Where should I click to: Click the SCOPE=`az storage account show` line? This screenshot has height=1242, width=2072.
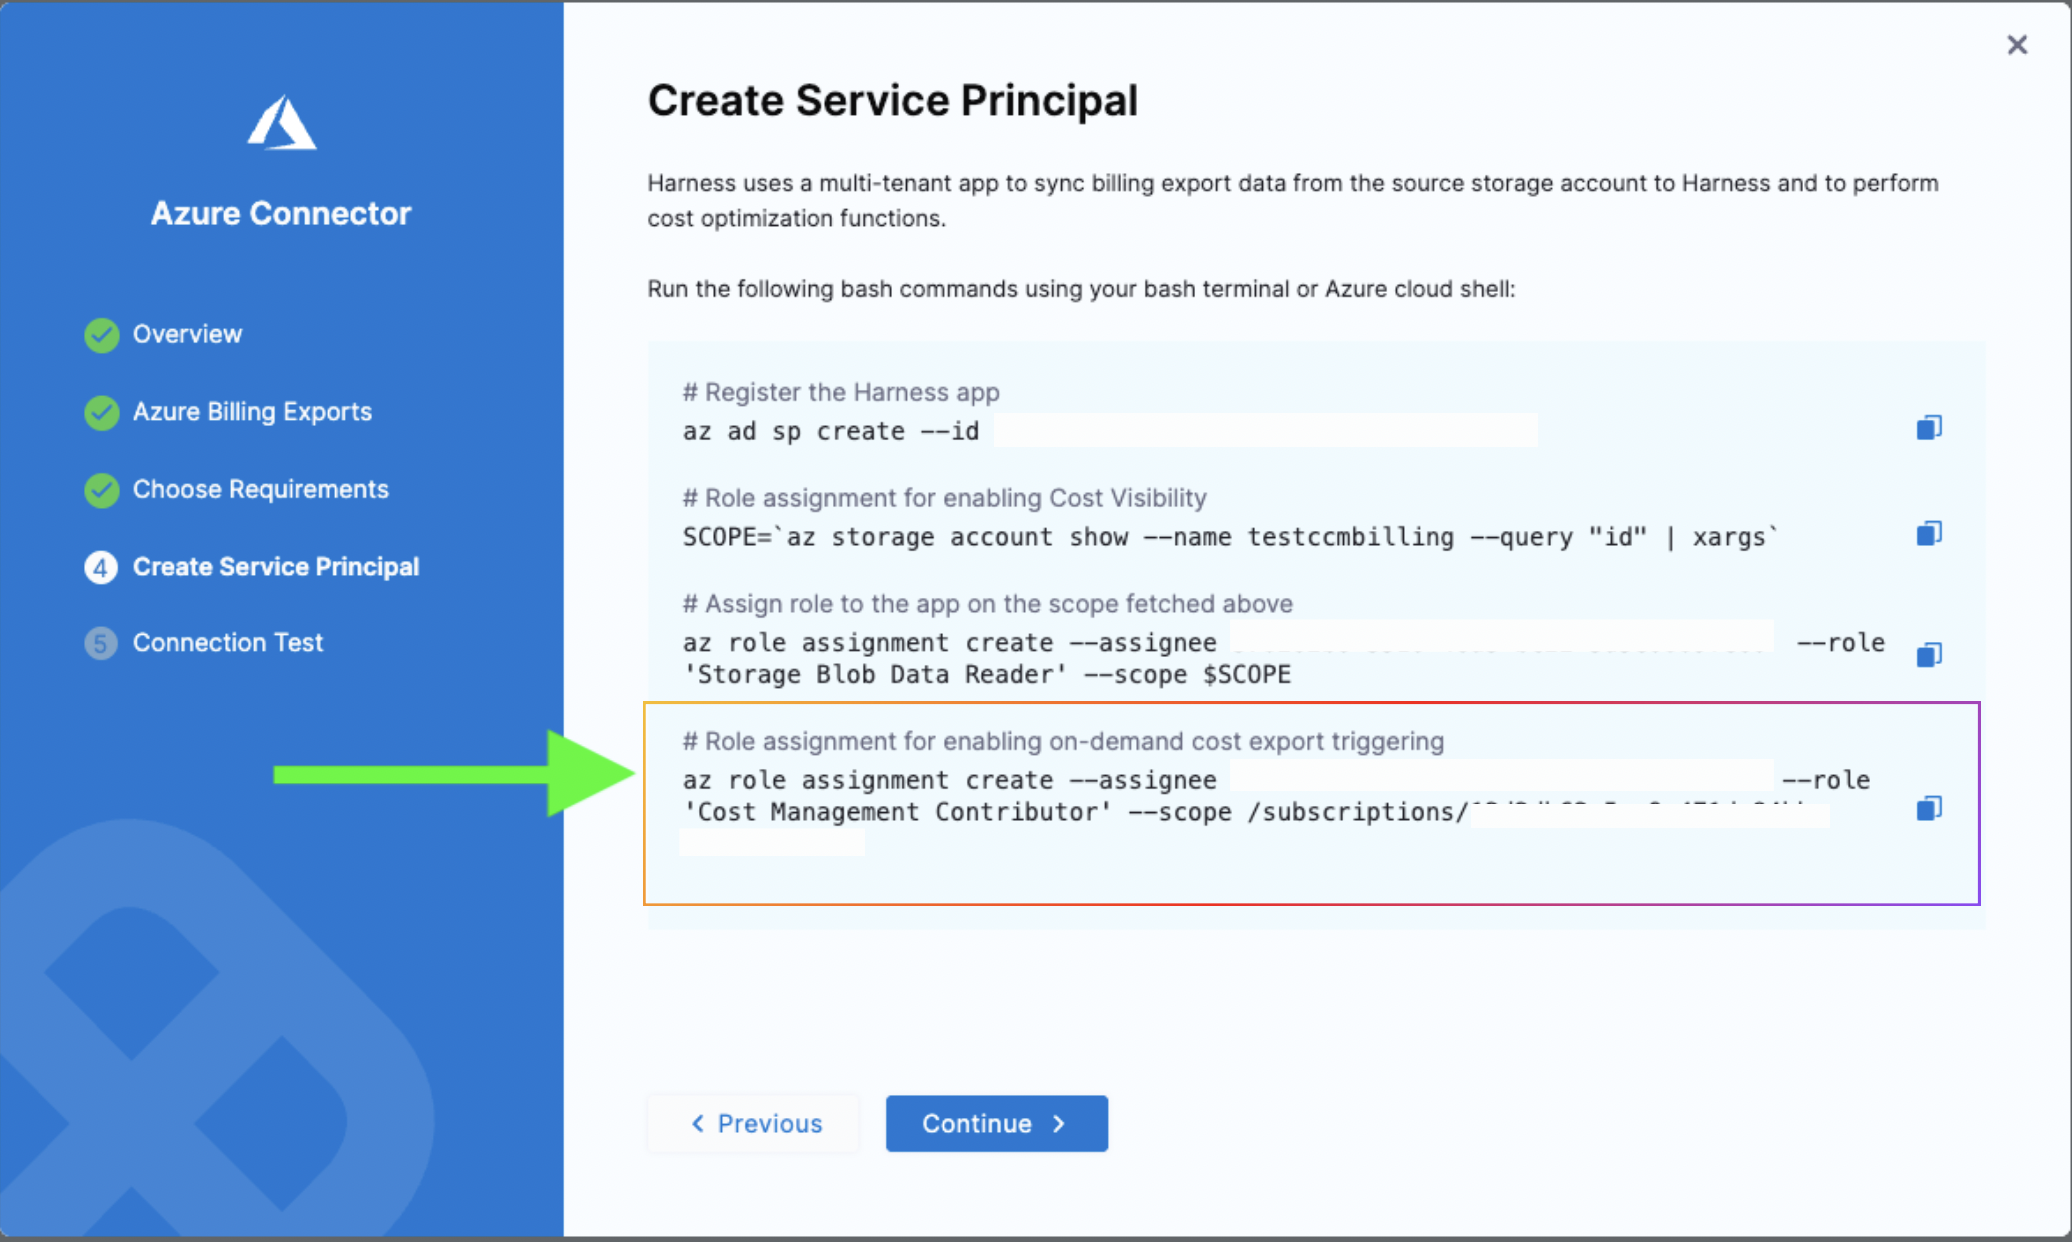tap(1231, 537)
